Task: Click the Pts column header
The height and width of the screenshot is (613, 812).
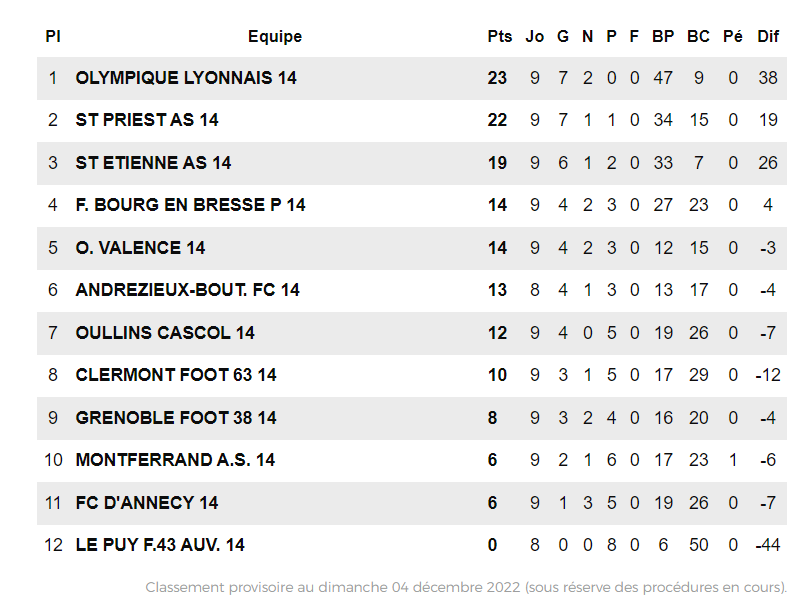Action: (x=499, y=37)
